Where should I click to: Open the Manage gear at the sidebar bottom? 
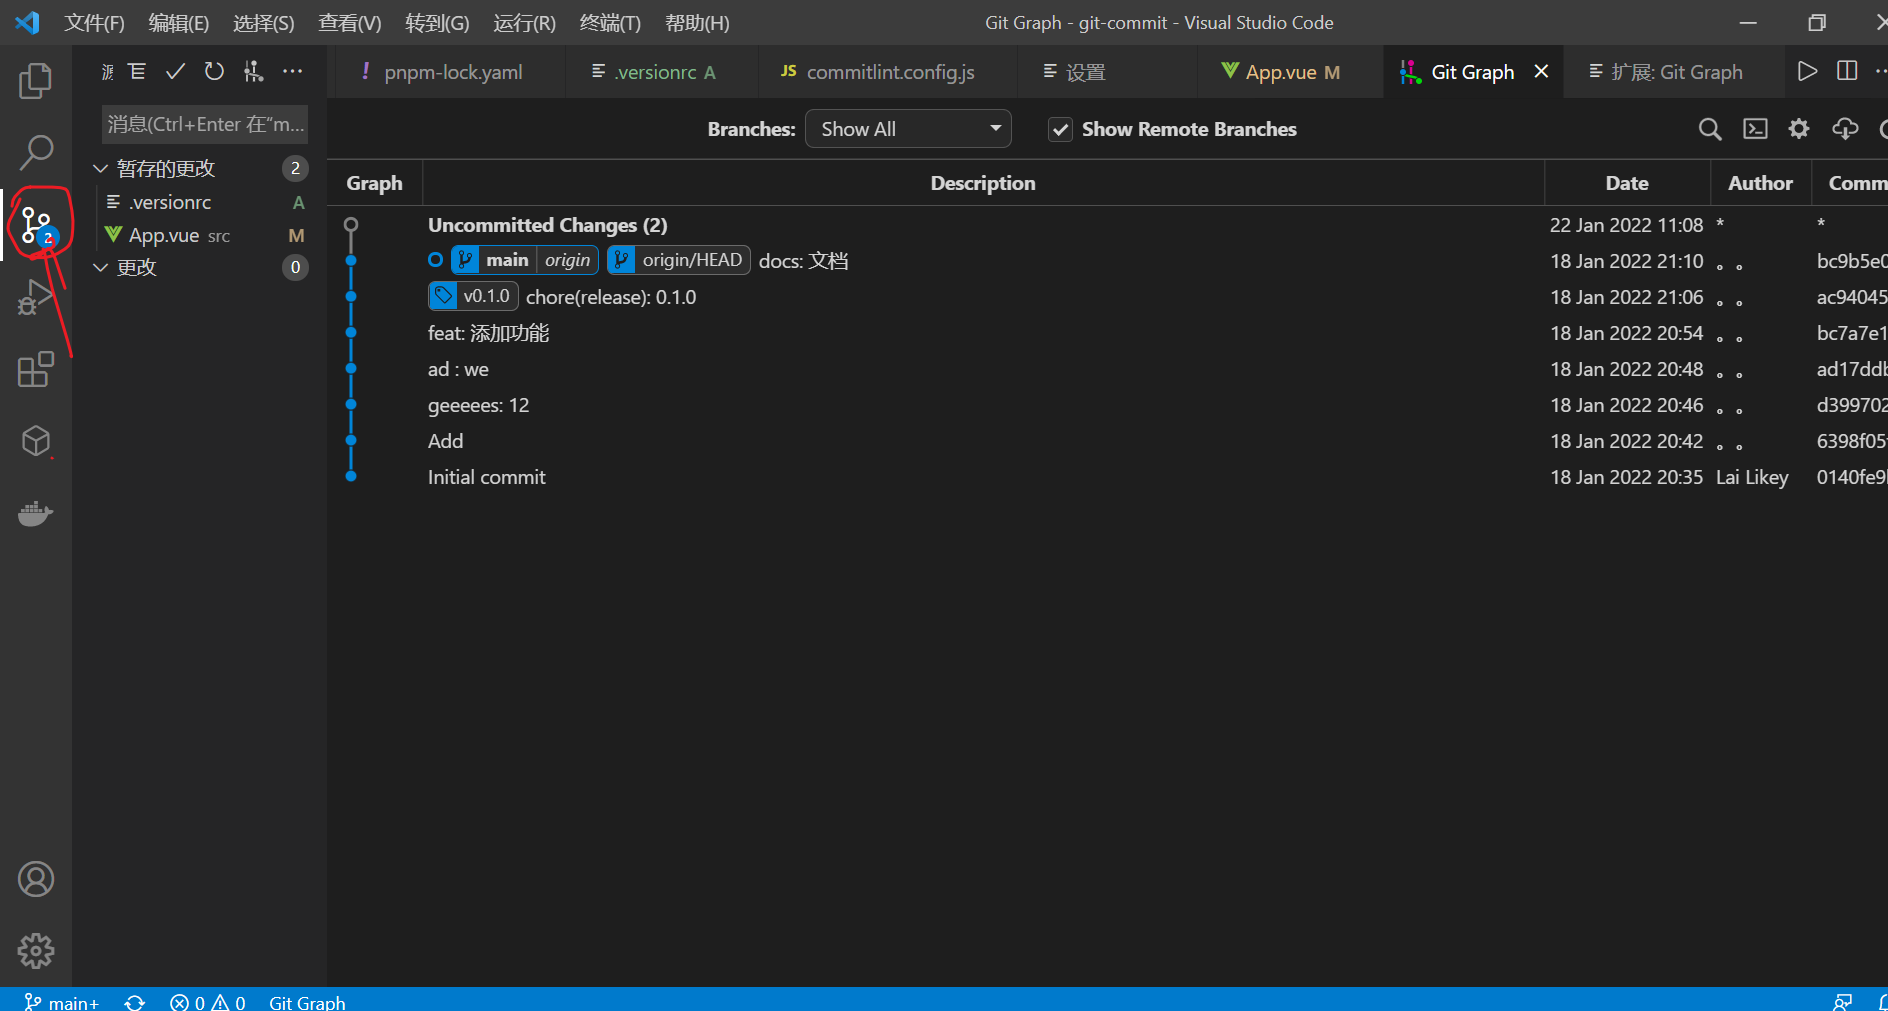pos(36,951)
